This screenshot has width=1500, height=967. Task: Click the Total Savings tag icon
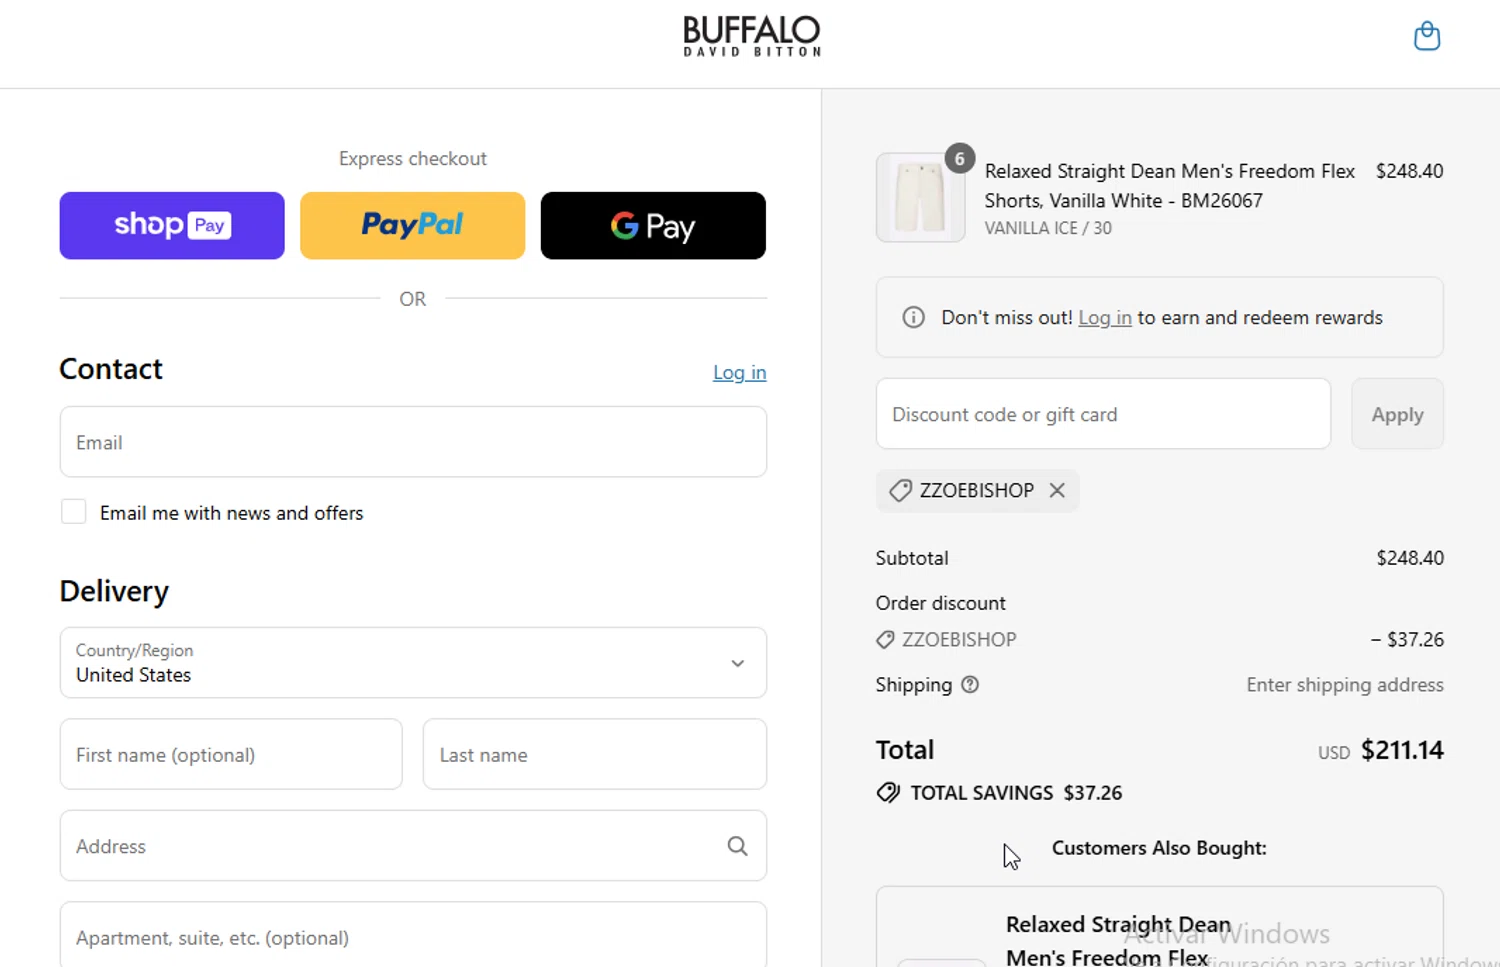click(888, 793)
